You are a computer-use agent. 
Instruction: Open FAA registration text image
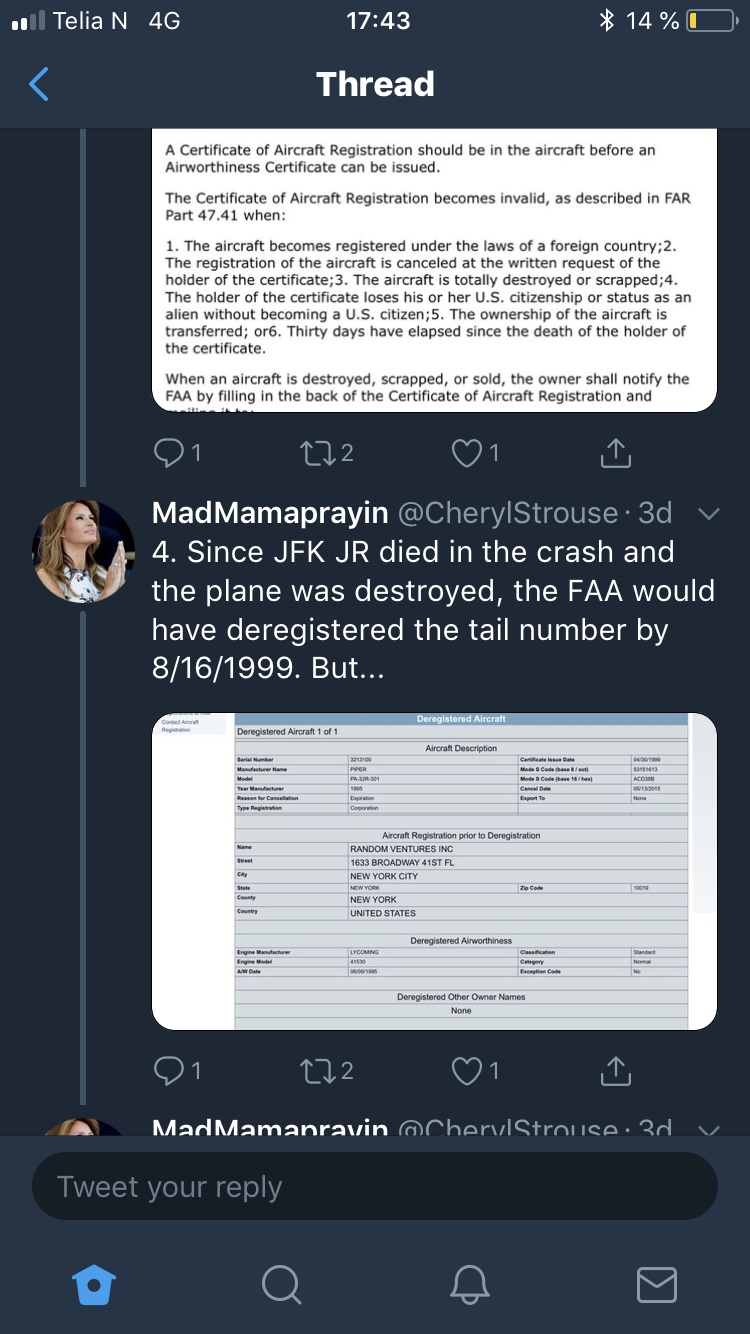click(x=434, y=270)
